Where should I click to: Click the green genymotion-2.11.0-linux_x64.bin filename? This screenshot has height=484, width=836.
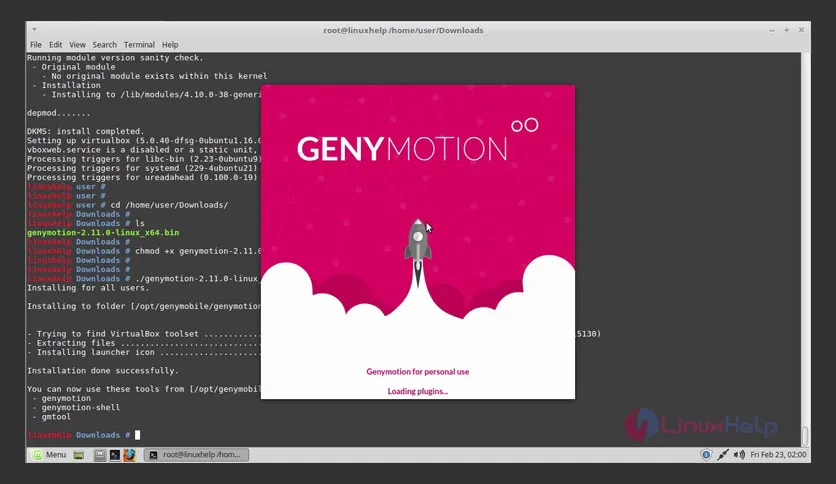tap(103, 232)
